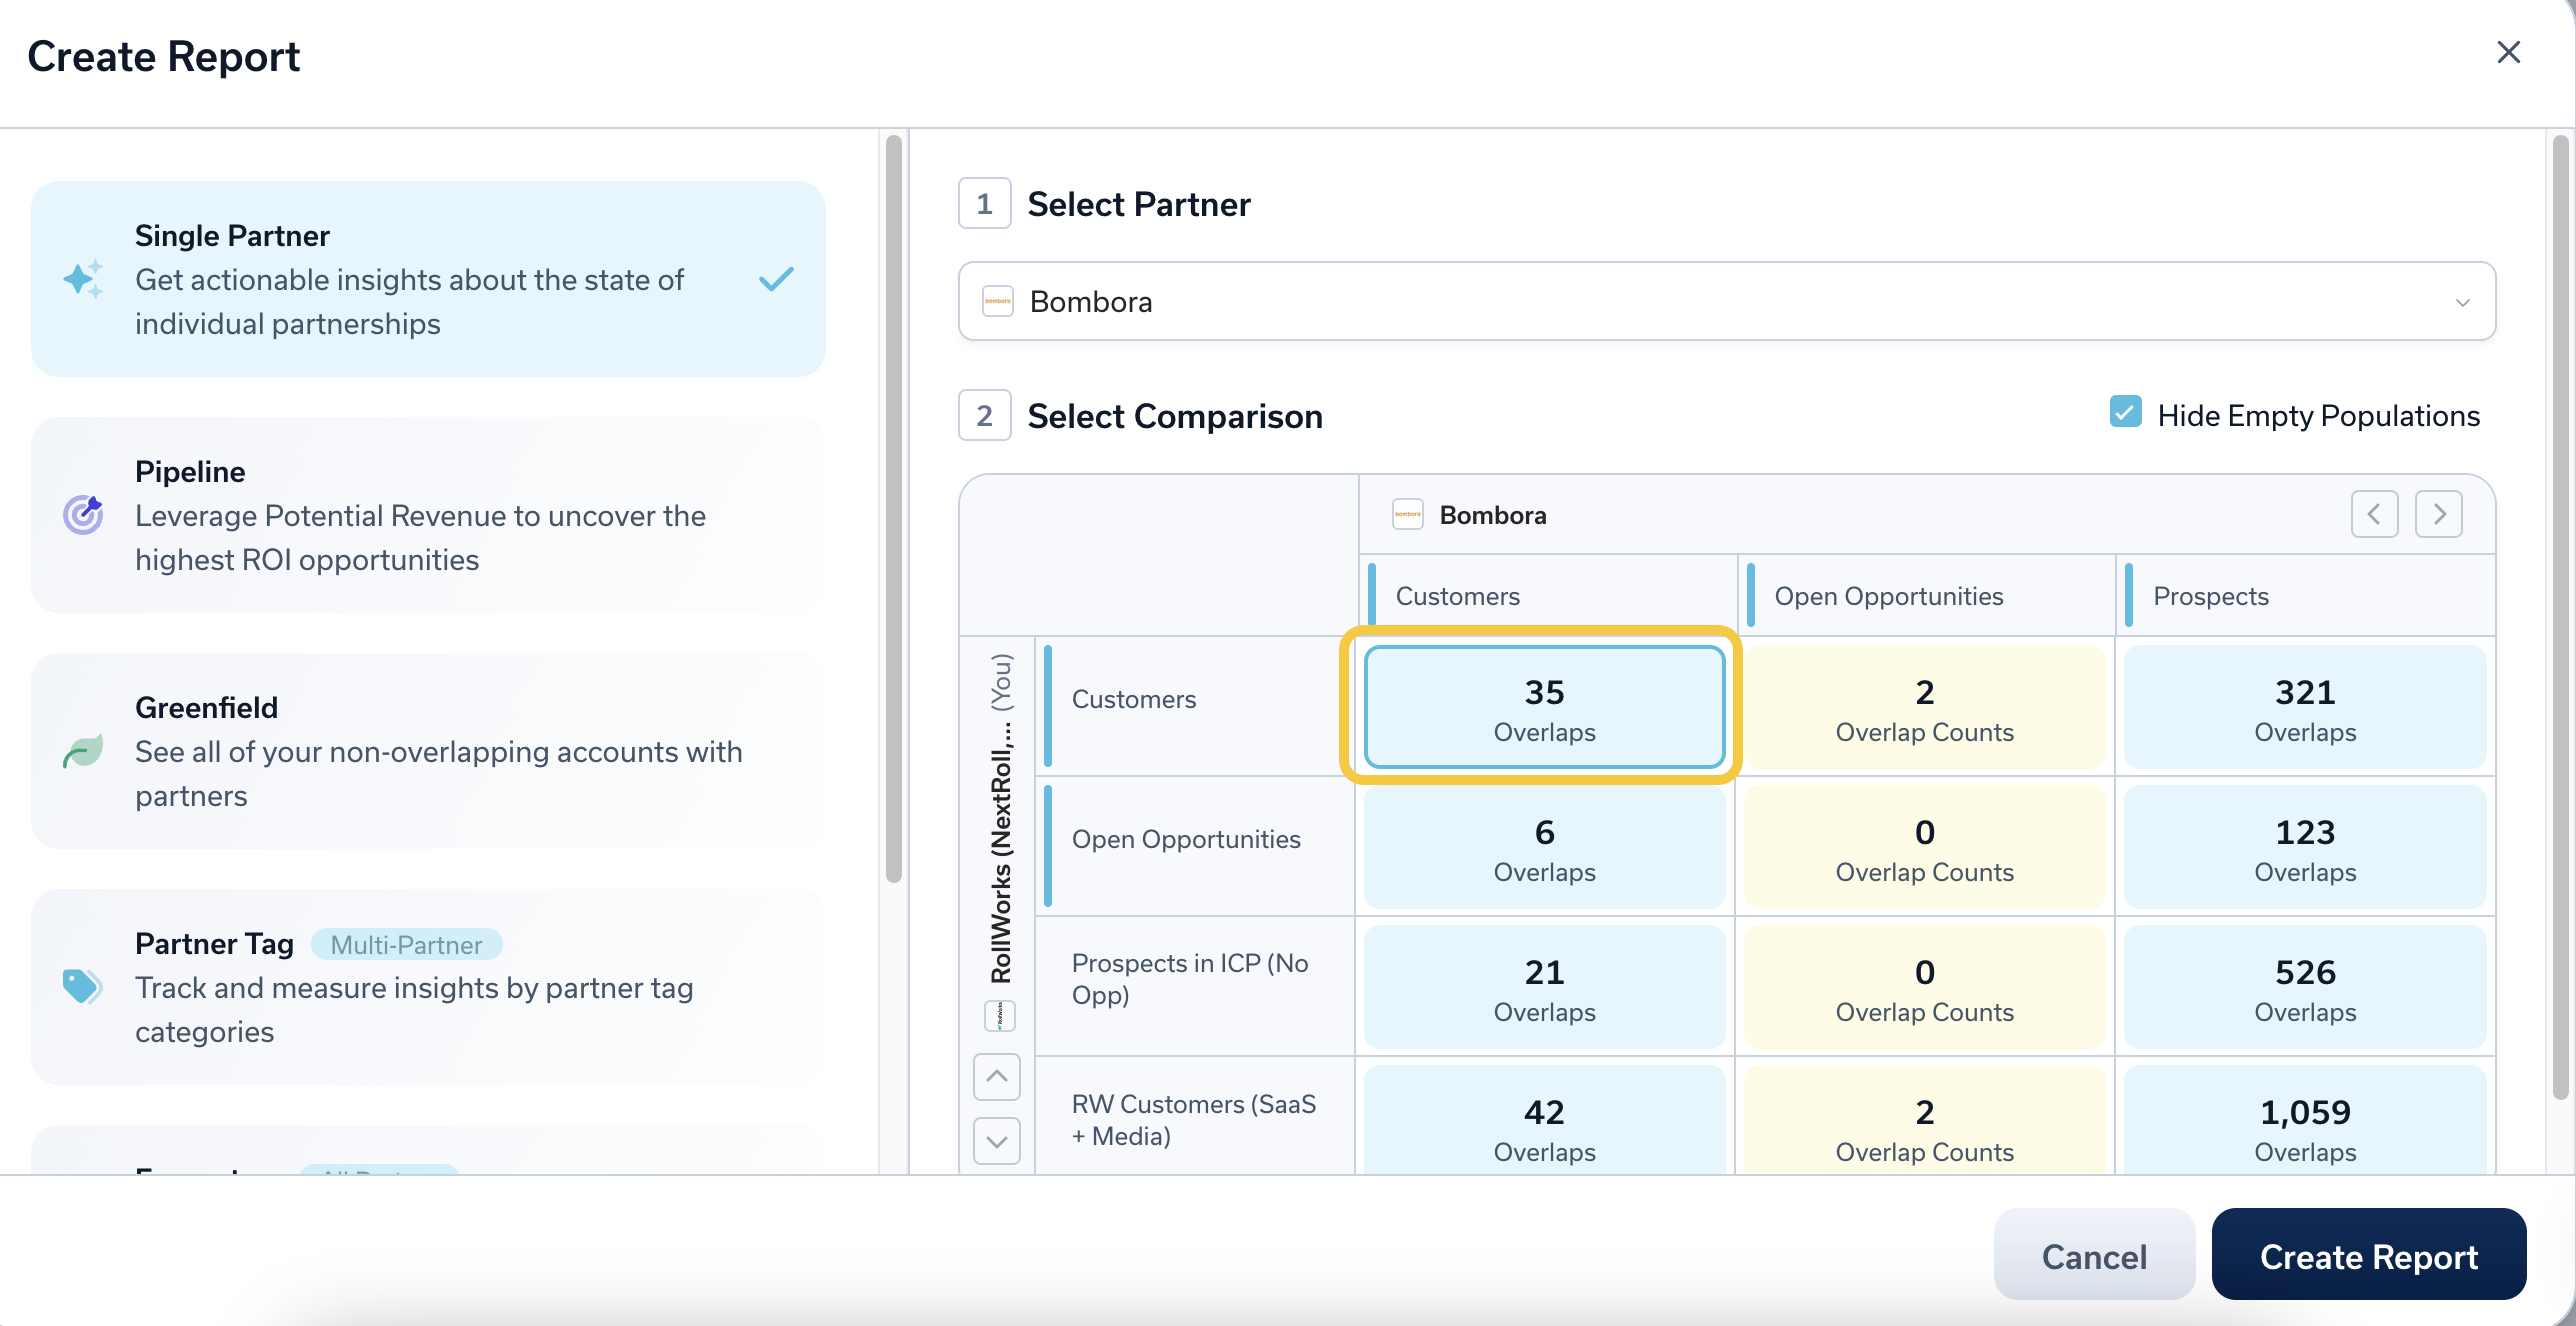The height and width of the screenshot is (1326, 2576).
Task: Click the Partner Tag label icon
Action: [x=81, y=986]
